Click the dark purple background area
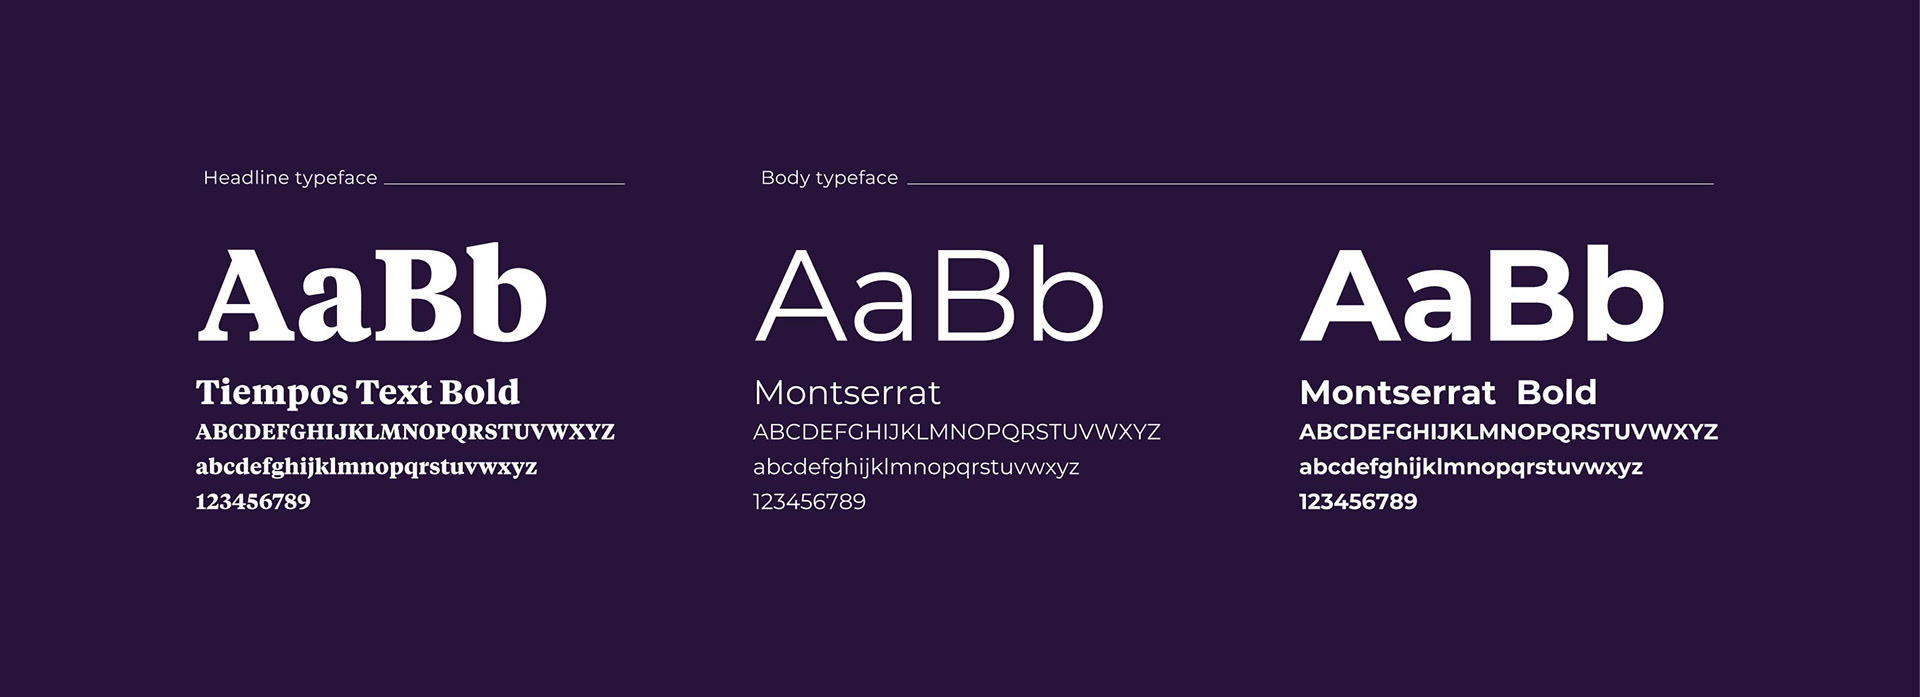 coord(960,610)
